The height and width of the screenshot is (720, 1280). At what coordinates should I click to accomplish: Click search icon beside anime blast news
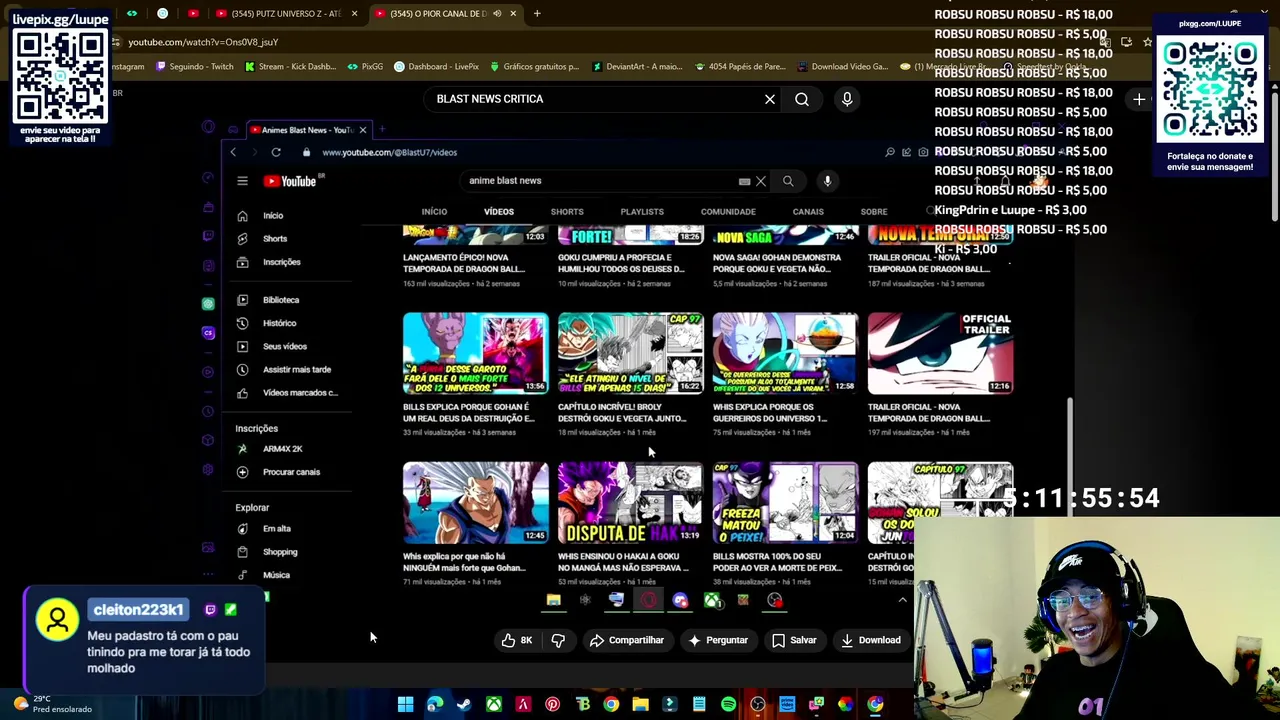(x=788, y=181)
